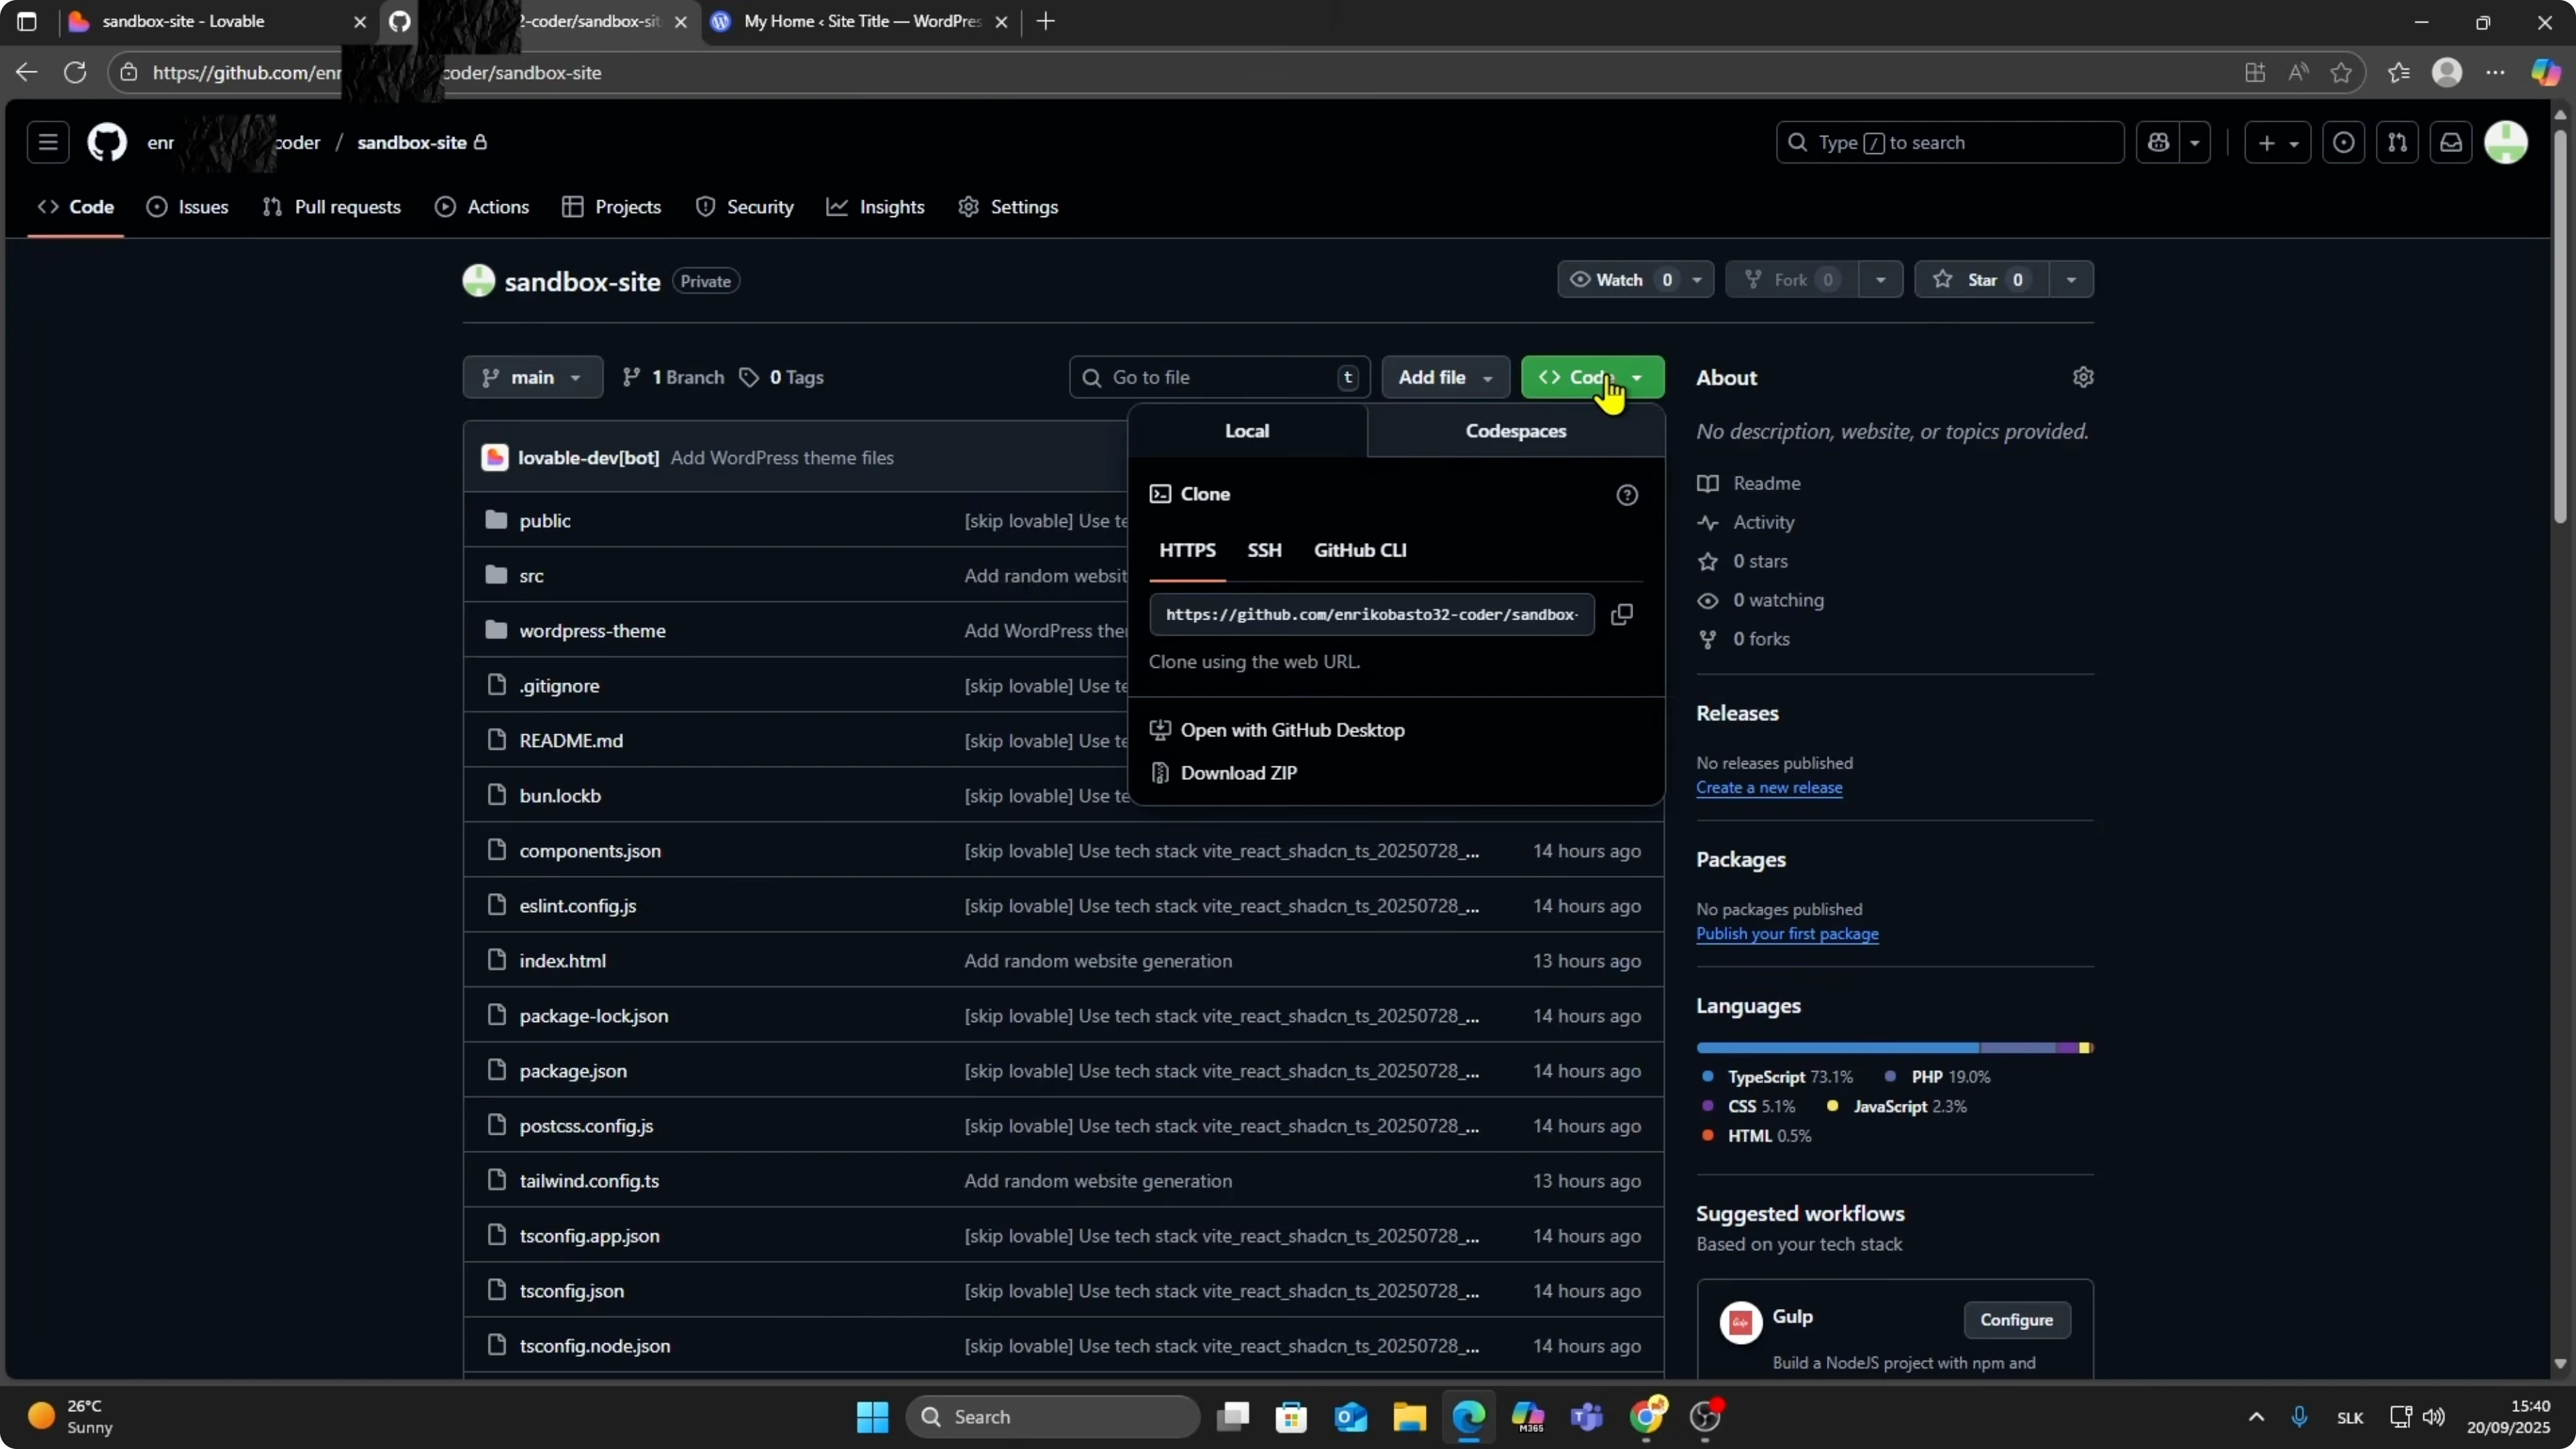The height and width of the screenshot is (1449, 2576).
Task: Open the Insights repository tab
Action: (x=876, y=207)
